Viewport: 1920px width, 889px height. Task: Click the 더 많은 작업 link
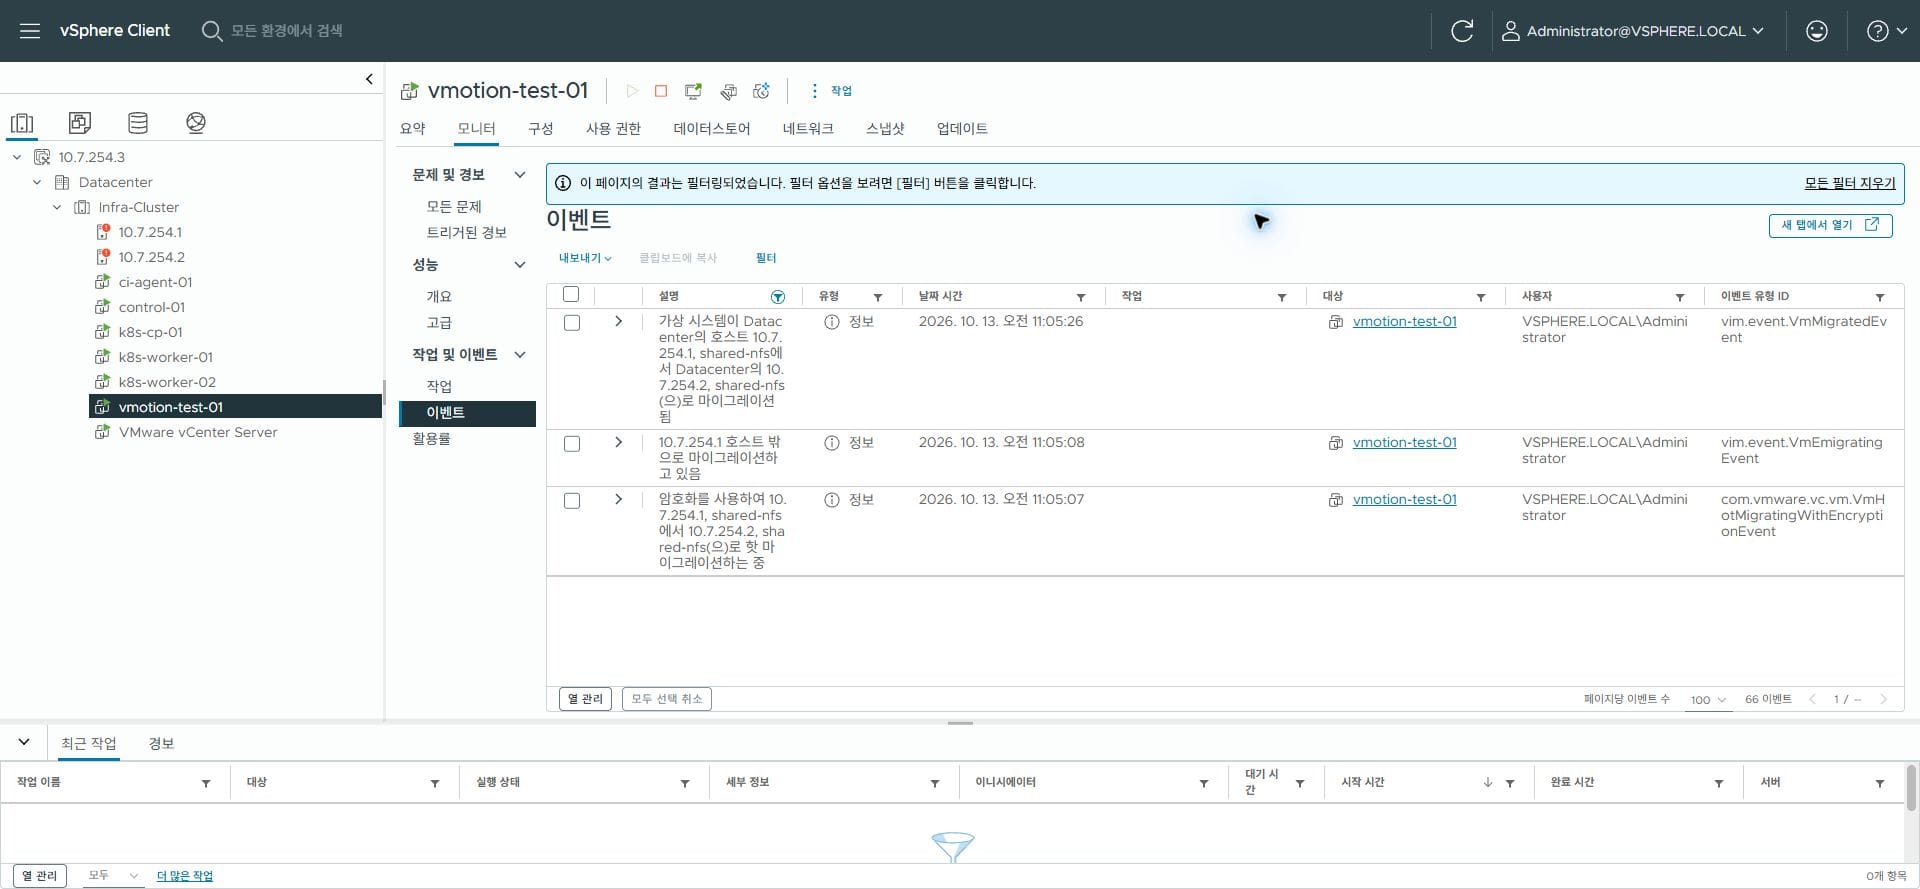tap(185, 876)
